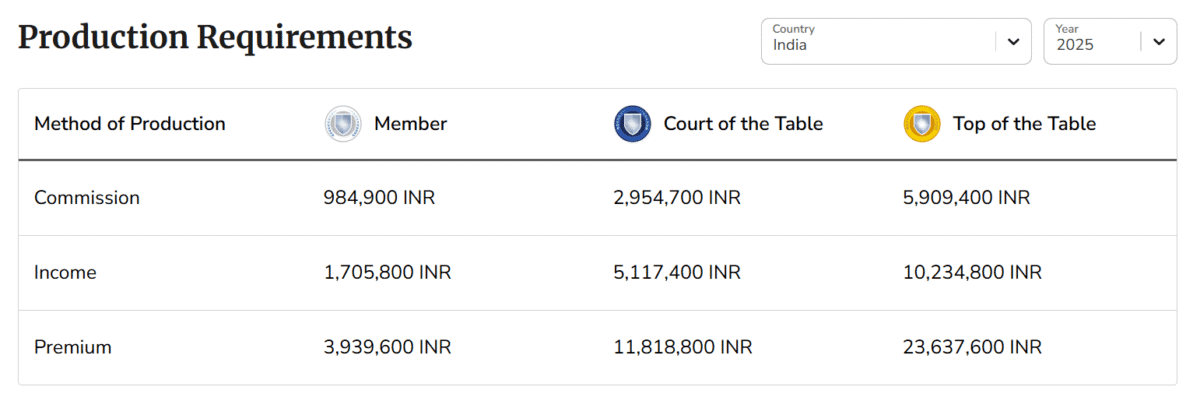Click the 2,954,700 INR commission value
The width and height of the screenshot is (1200, 408).
(676, 198)
